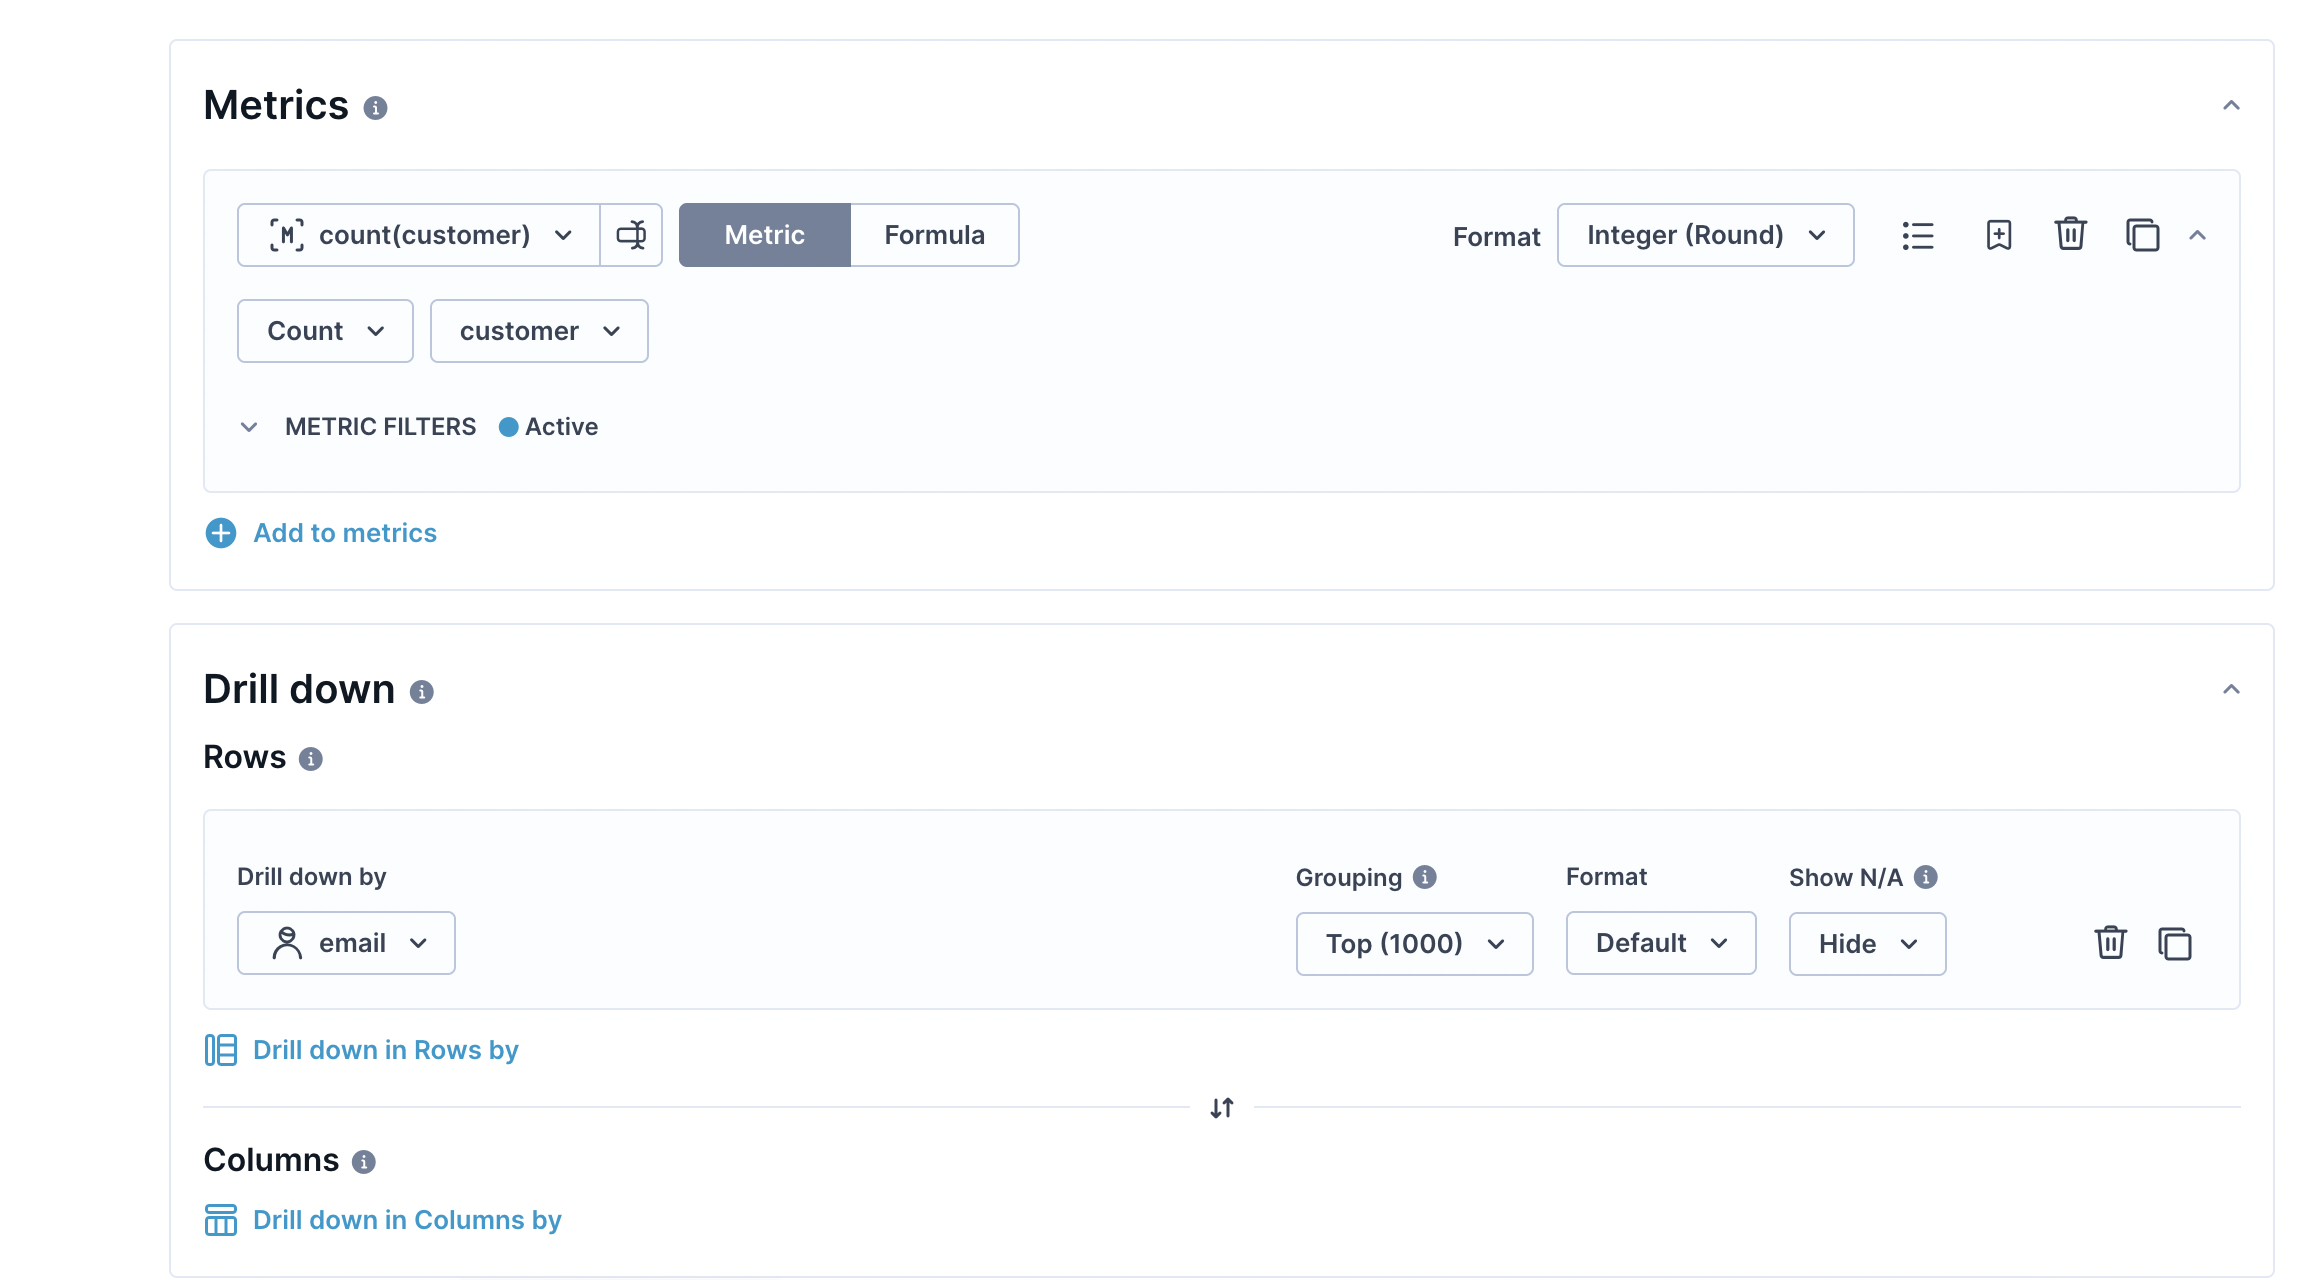Click the rename icon beside count(customer)
The height and width of the screenshot is (1280, 2304).
(631, 235)
